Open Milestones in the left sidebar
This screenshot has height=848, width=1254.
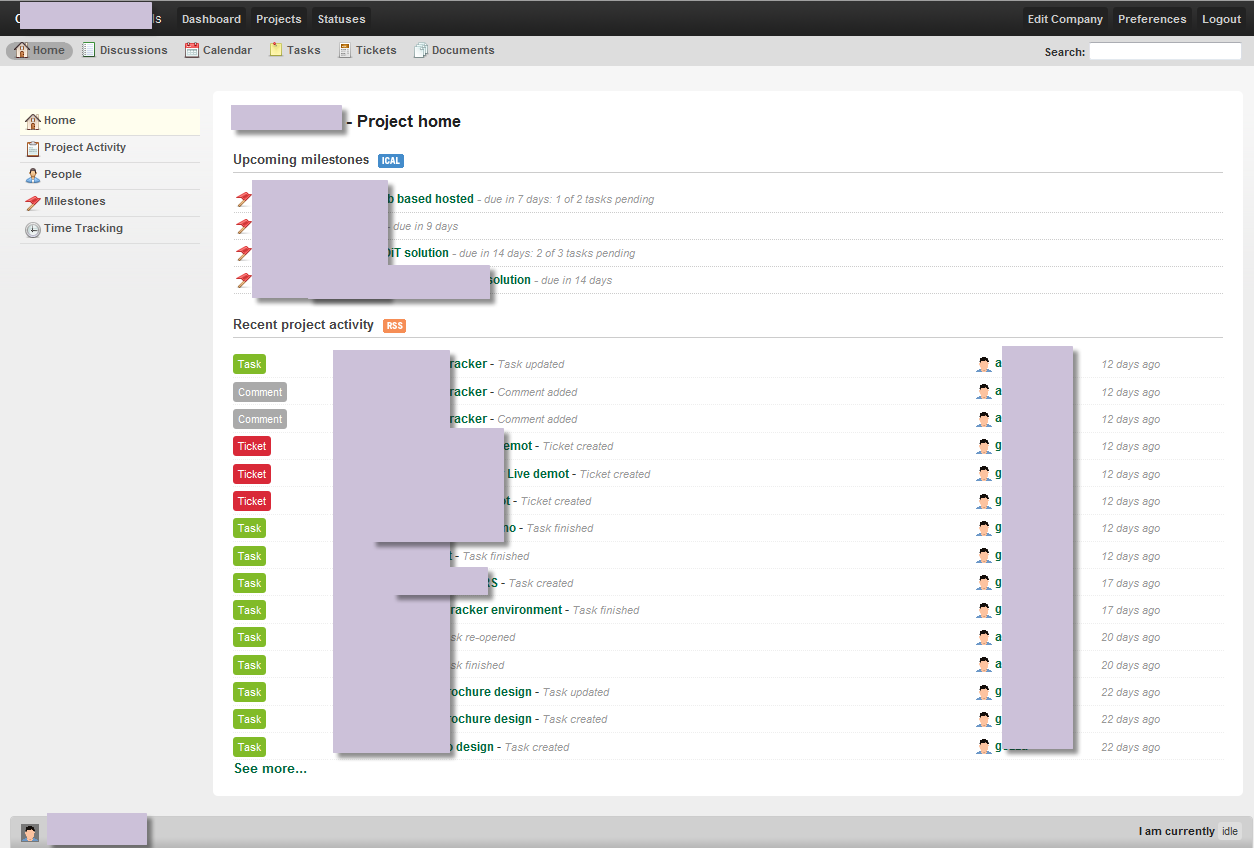click(x=110, y=202)
